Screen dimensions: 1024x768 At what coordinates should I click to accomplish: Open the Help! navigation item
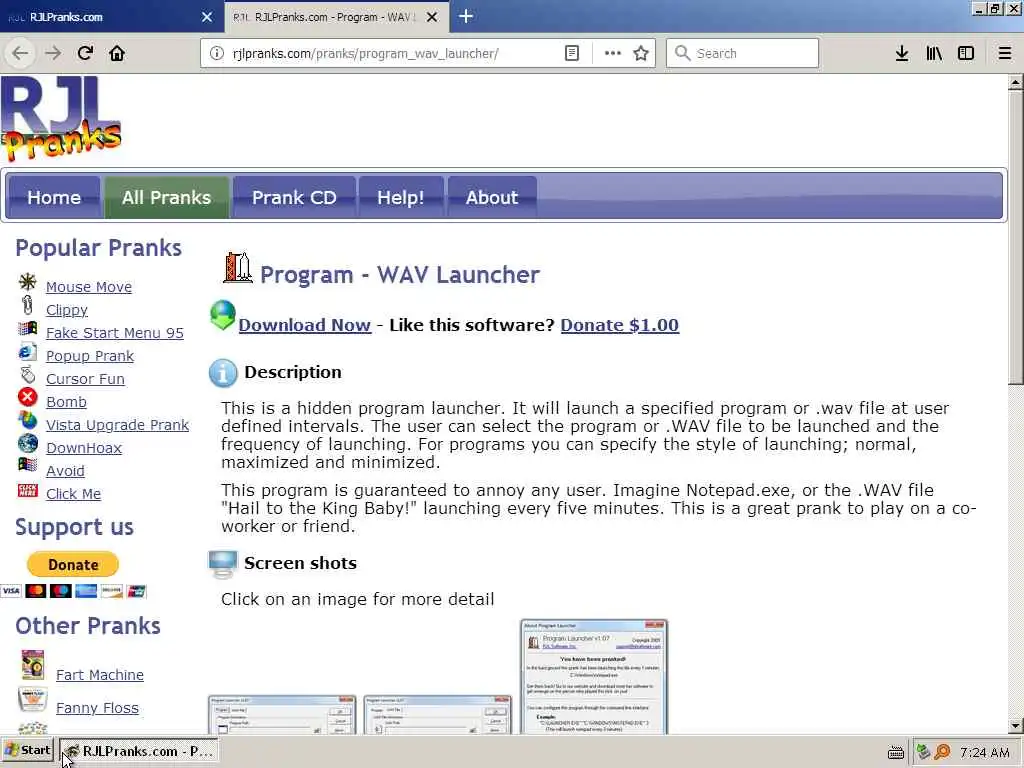[x=400, y=197]
